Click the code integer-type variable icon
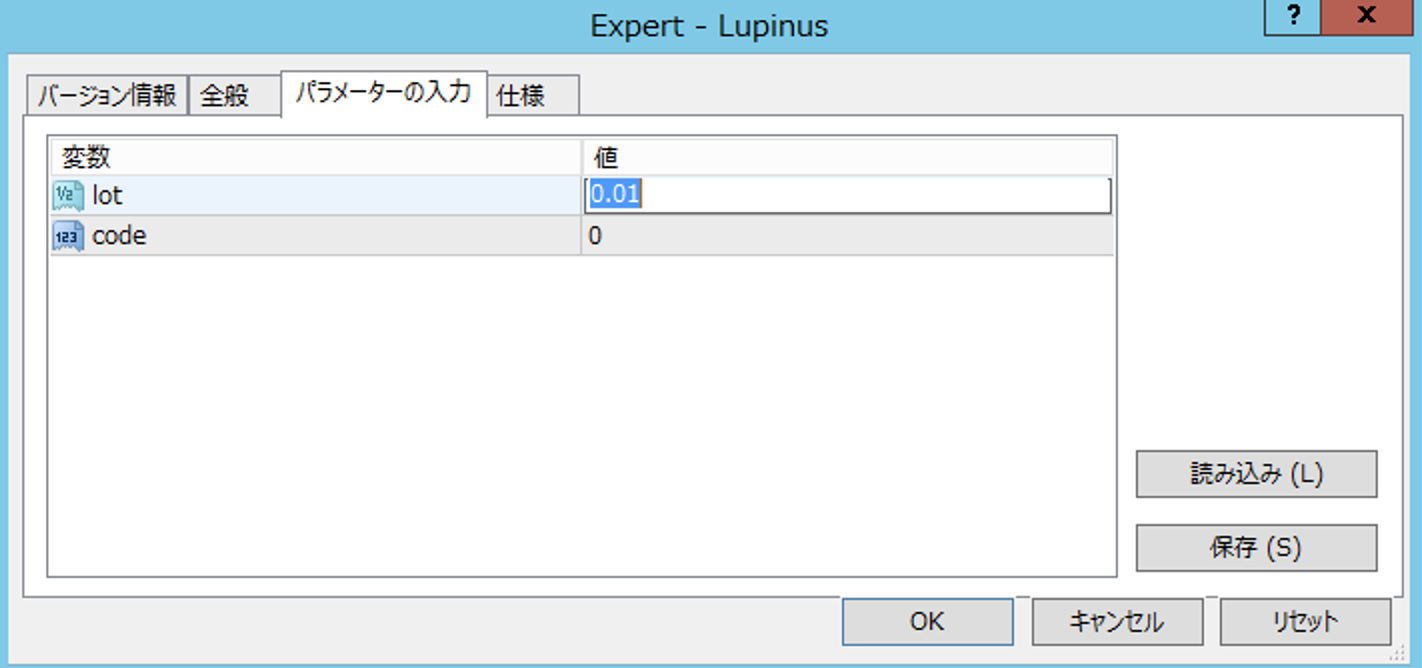 pos(68,237)
